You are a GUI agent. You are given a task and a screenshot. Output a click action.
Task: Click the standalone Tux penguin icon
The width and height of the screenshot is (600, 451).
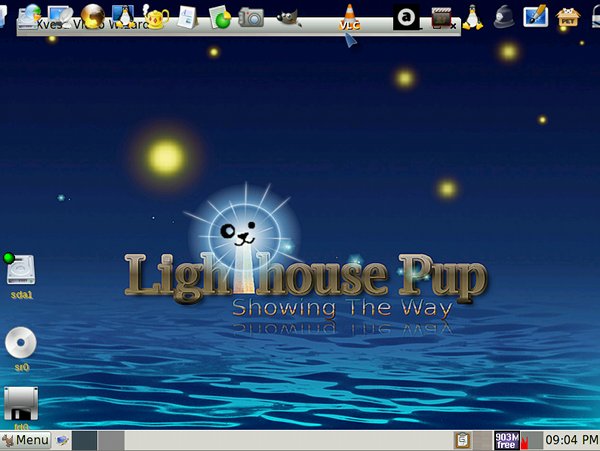[473, 17]
